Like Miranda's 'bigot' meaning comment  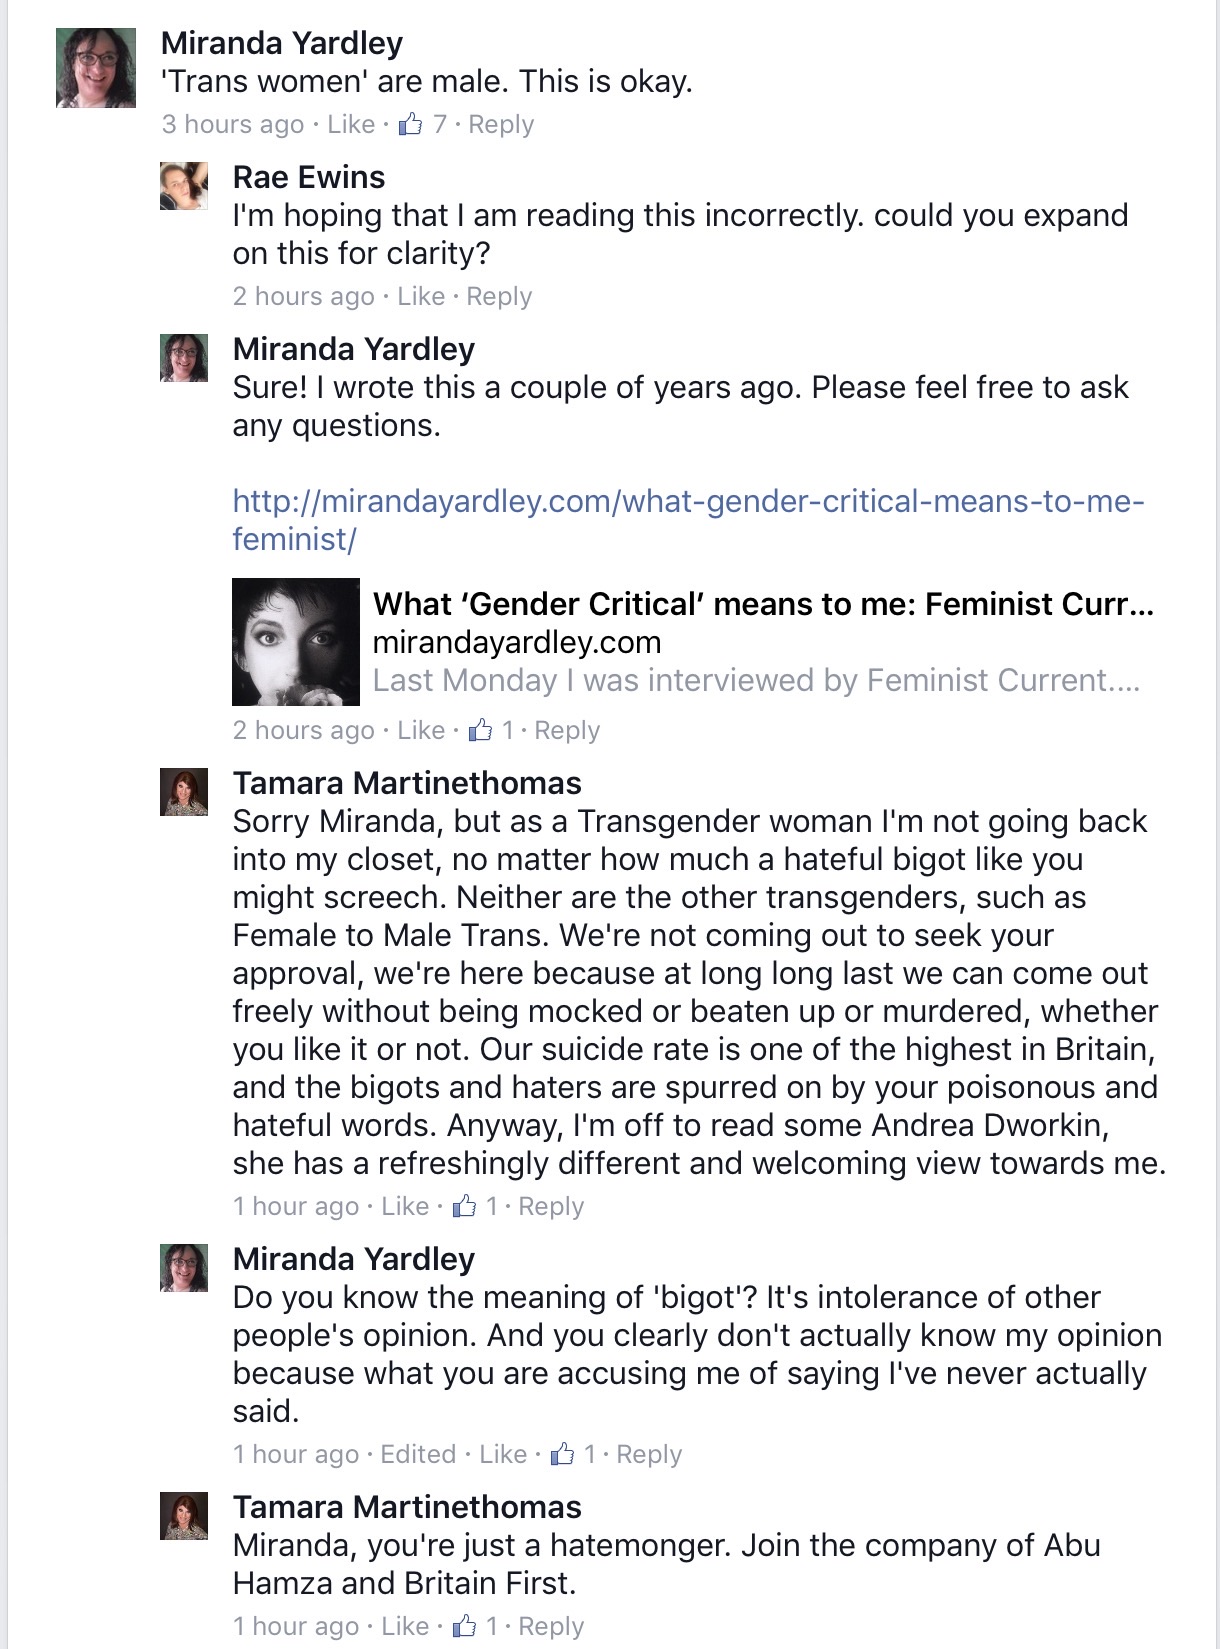click(x=503, y=1453)
